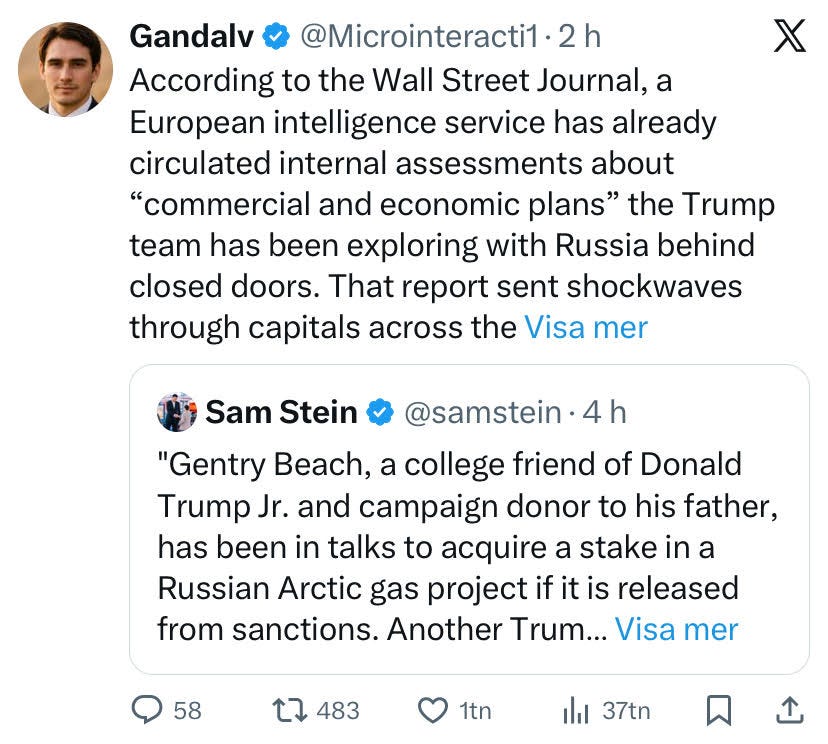
Task: Click the 2 h timestamp
Action: click(x=580, y=37)
